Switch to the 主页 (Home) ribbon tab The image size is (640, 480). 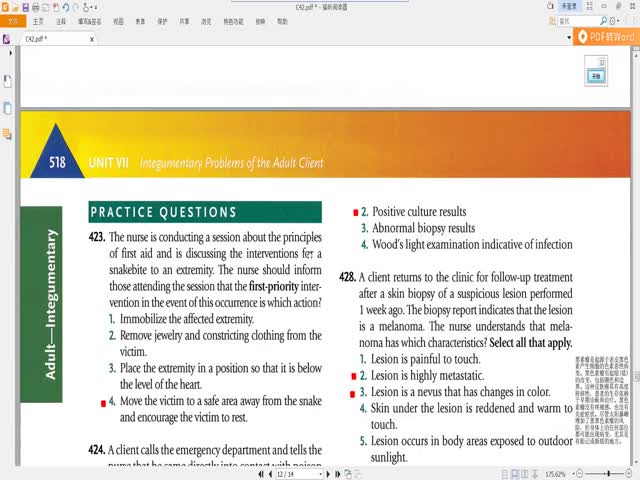coord(38,20)
